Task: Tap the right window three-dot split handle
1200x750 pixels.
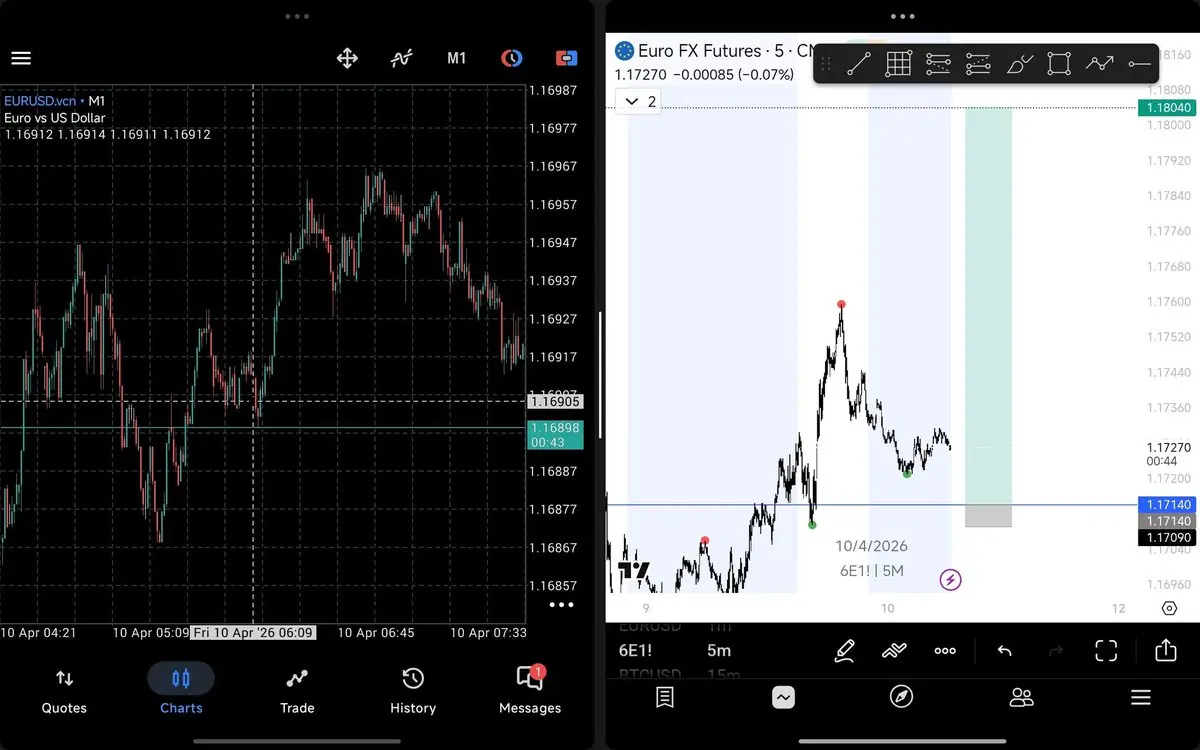Action: click(902, 16)
